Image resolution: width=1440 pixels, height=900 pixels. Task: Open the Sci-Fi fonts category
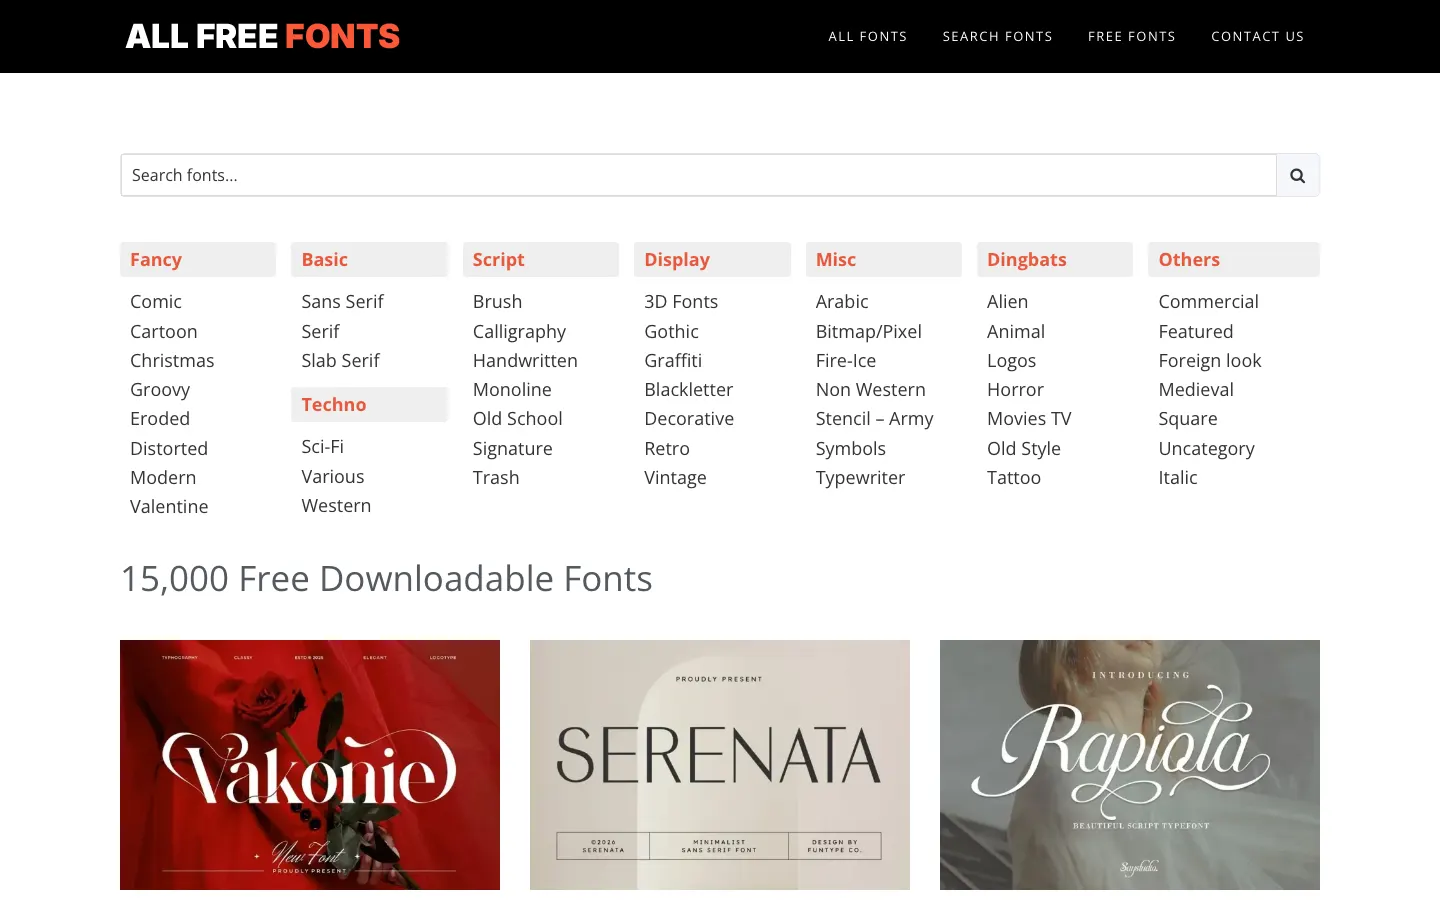322,446
